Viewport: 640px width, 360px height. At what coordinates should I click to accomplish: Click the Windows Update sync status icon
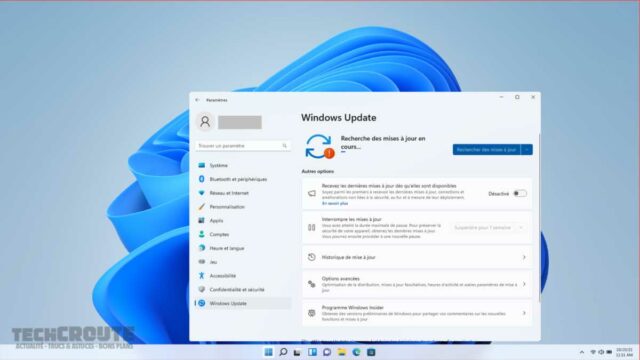[x=320, y=147]
